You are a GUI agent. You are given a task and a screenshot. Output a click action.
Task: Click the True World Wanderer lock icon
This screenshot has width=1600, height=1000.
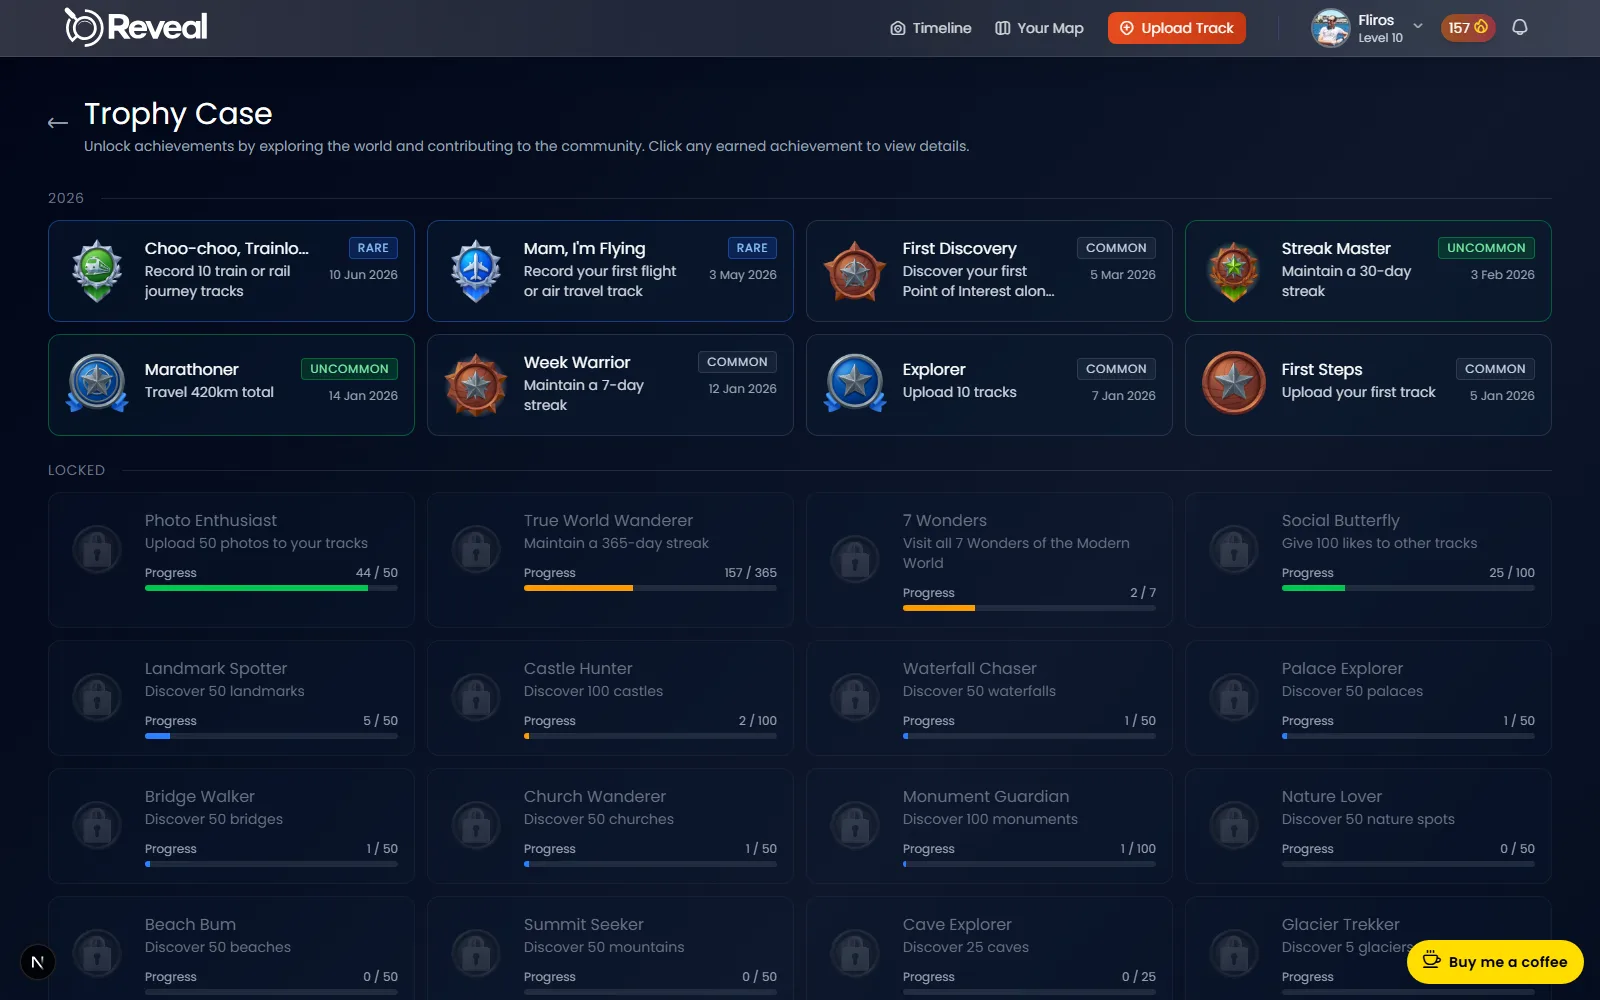point(476,549)
